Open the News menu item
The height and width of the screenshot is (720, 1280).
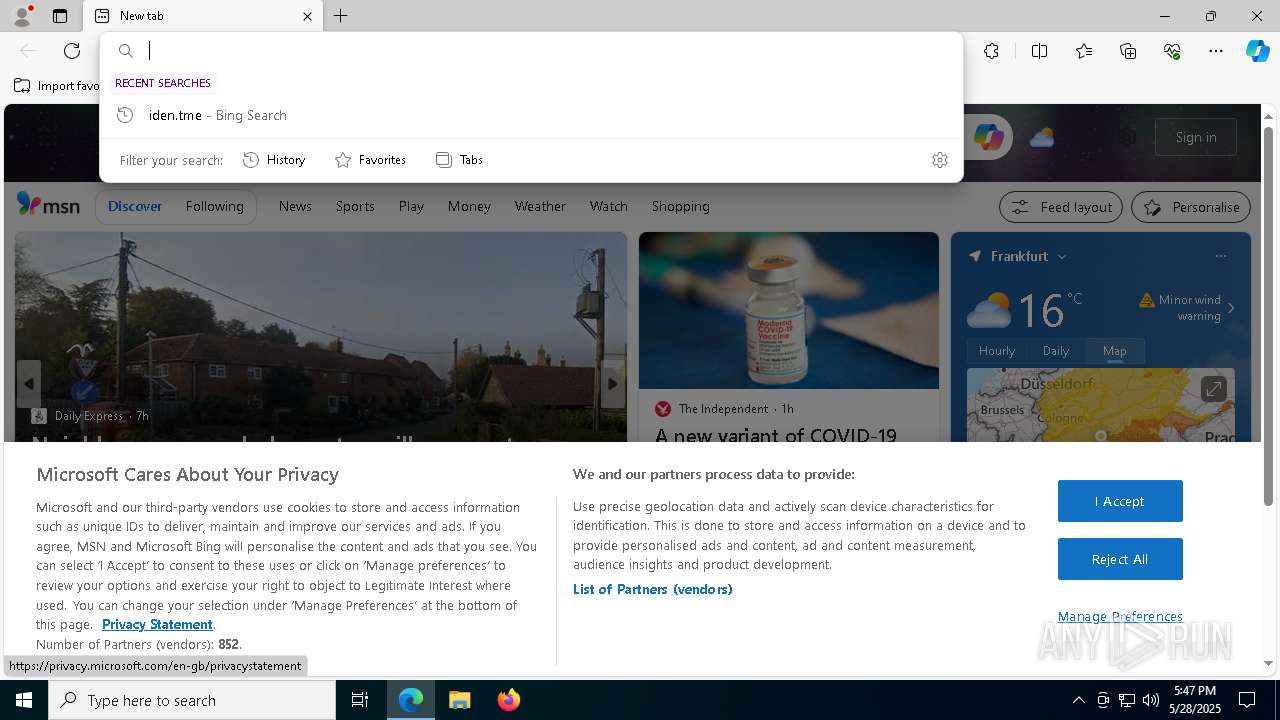pos(295,206)
